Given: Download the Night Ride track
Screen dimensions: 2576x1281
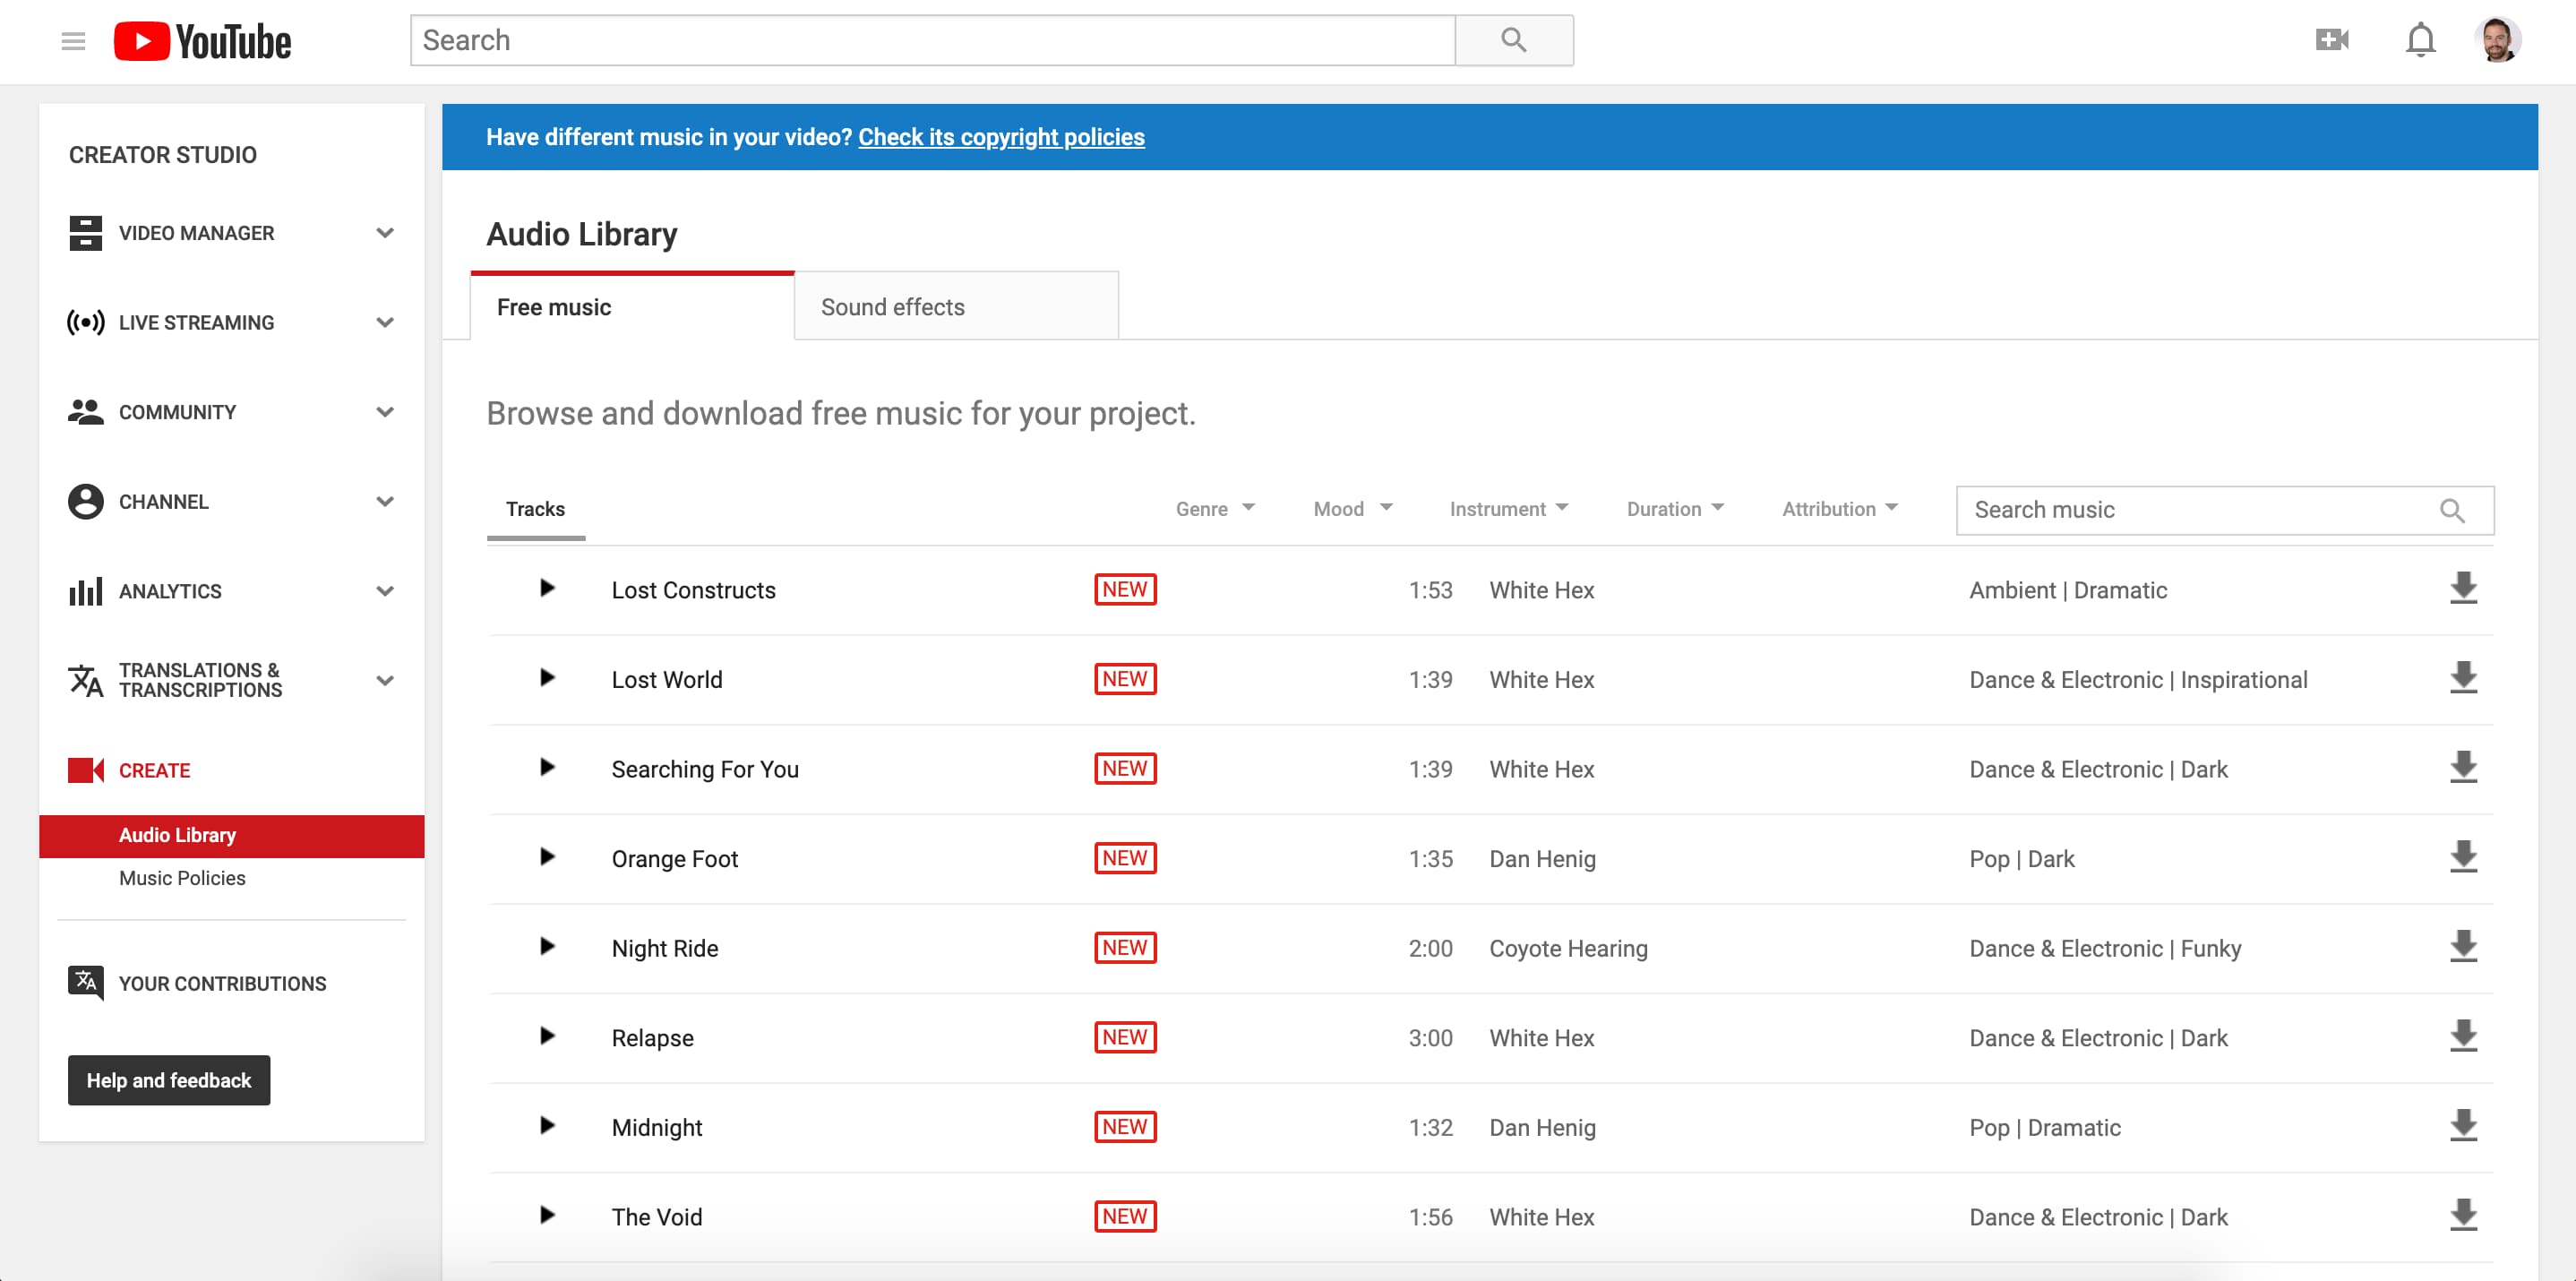Looking at the screenshot, I should click(x=2462, y=946).
